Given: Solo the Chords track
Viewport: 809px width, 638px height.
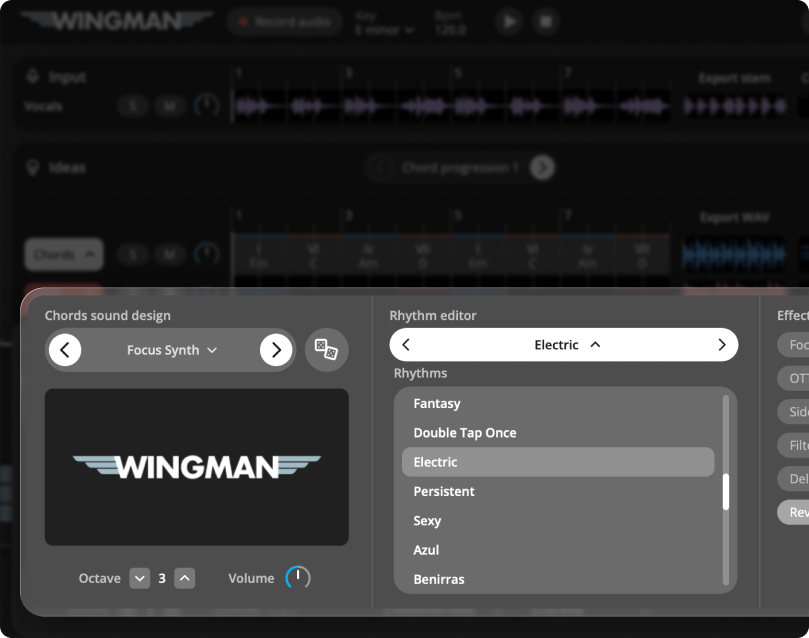Looking at the screenshot, I should 133,254.
